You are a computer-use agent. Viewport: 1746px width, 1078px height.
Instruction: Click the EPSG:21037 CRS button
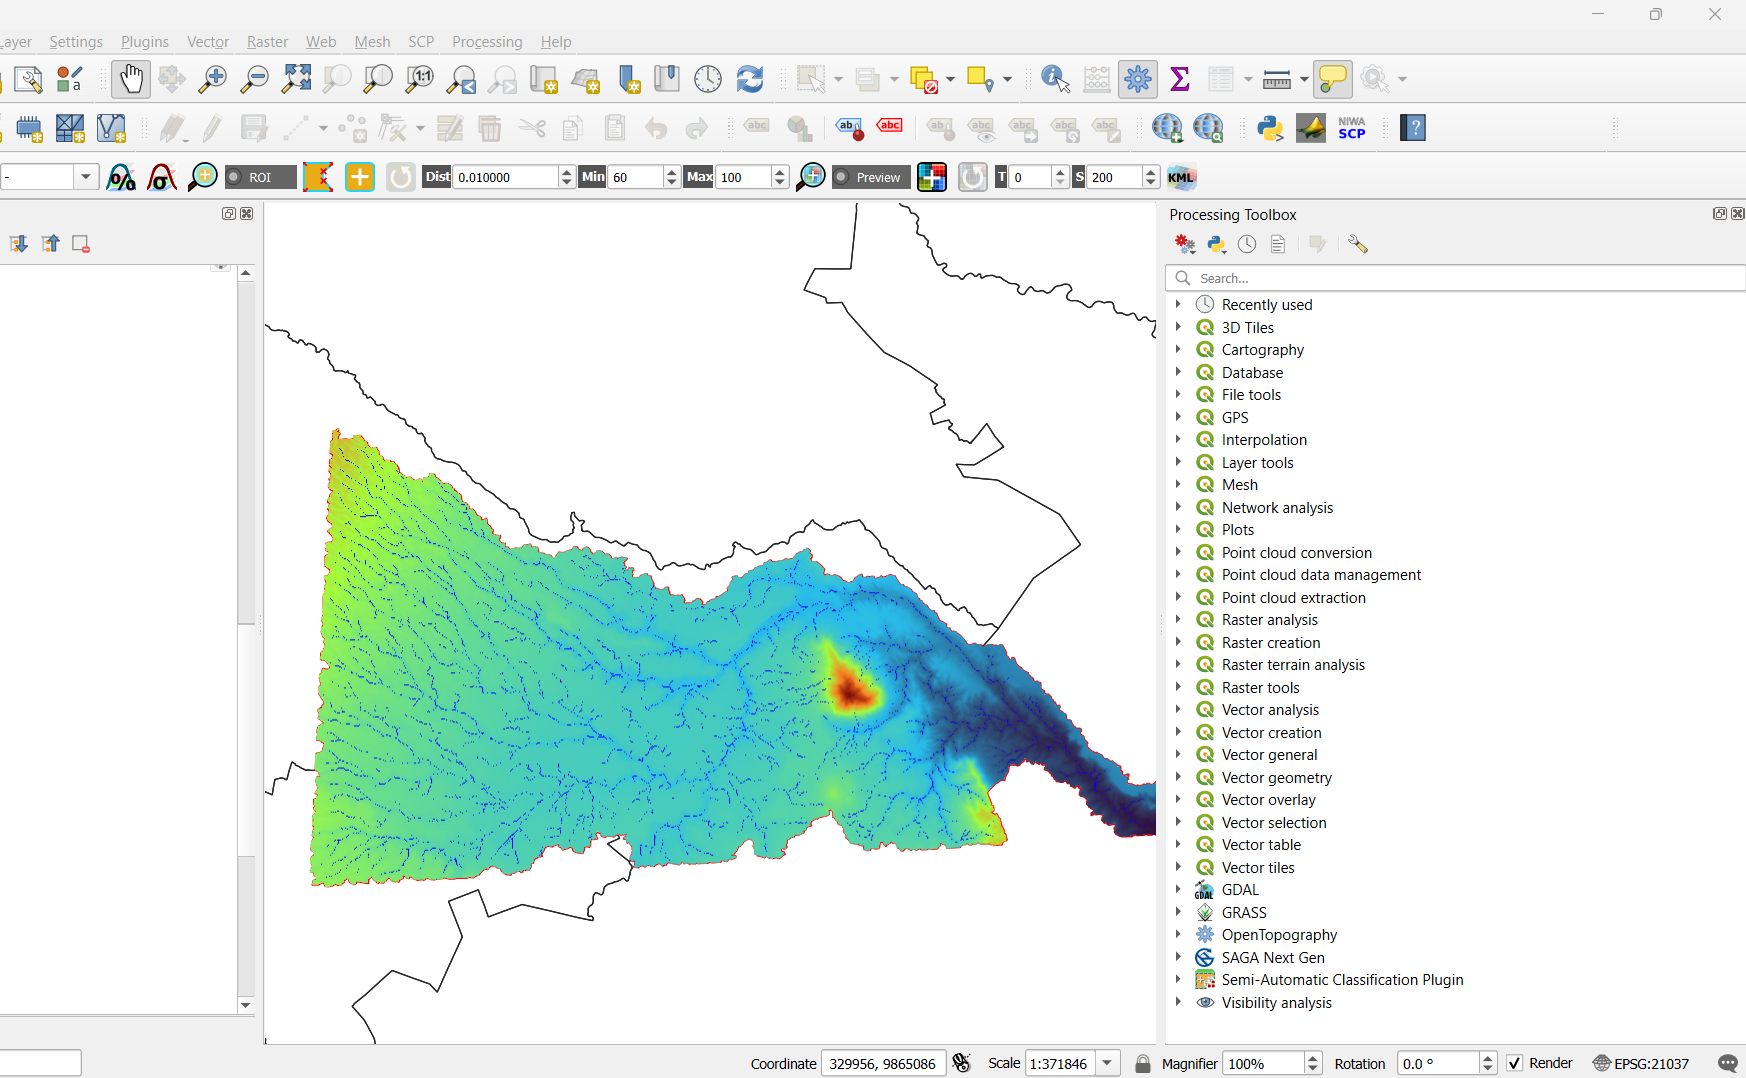[x=1641, y=1063]
